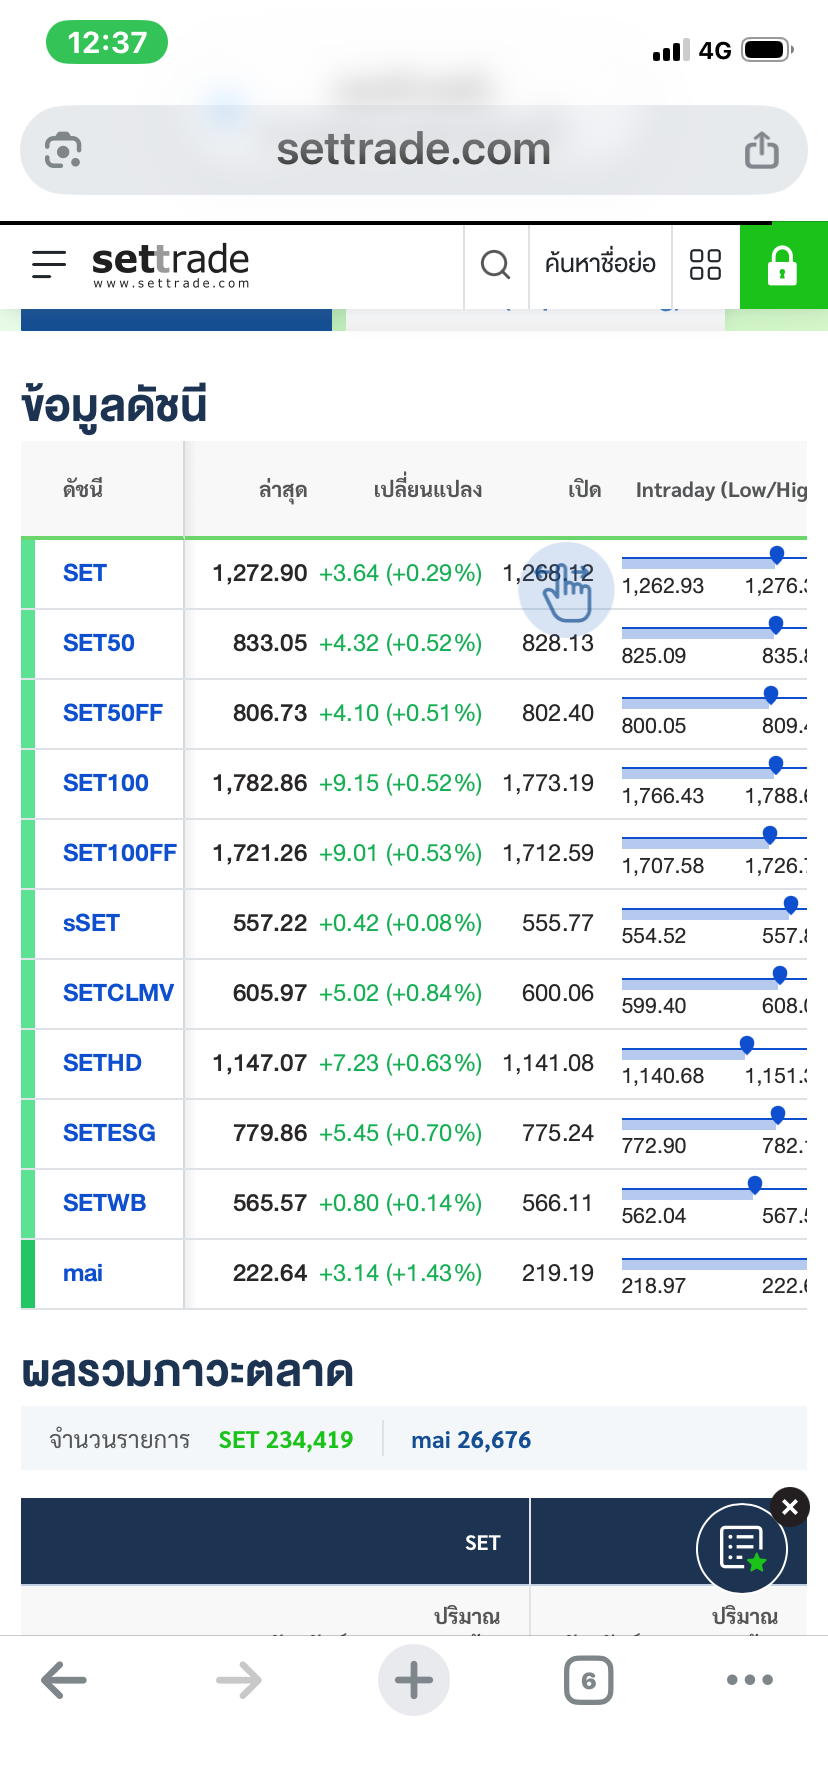Go back with browser back arrow
The width and height of the screenshot is (828, 1792).
64,1680
